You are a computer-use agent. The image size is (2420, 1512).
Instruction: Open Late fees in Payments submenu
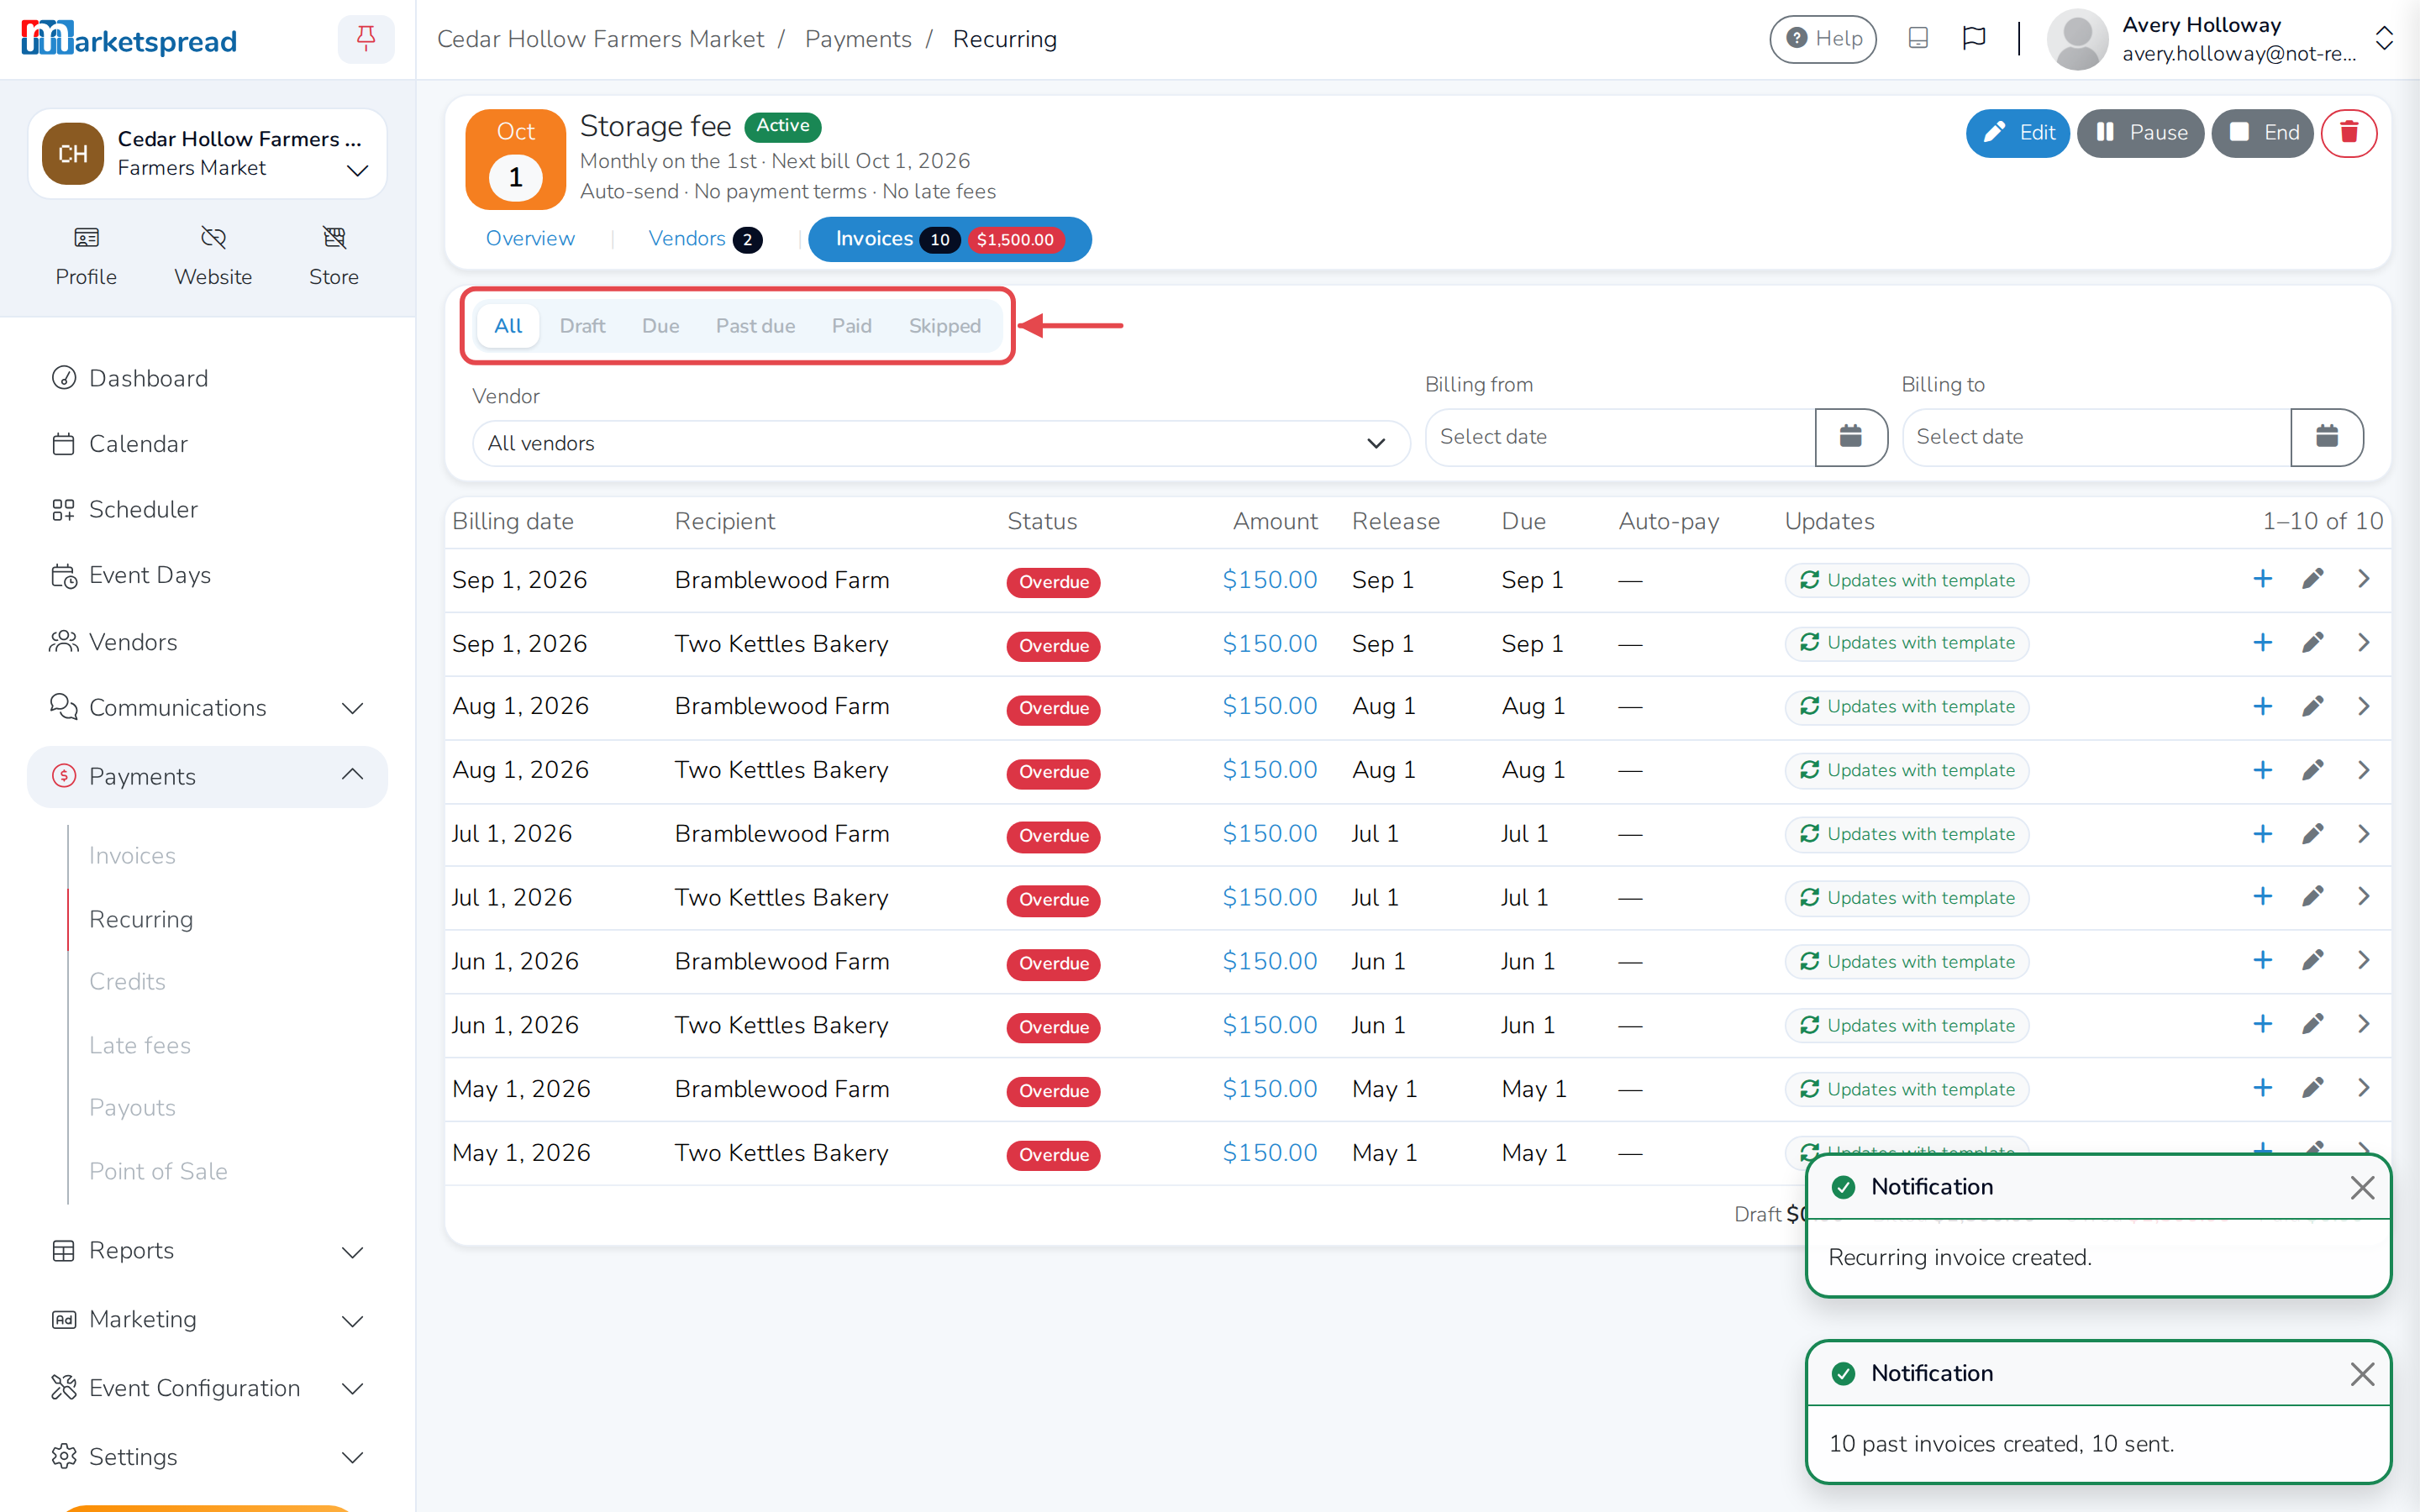tap(140, 1045)
